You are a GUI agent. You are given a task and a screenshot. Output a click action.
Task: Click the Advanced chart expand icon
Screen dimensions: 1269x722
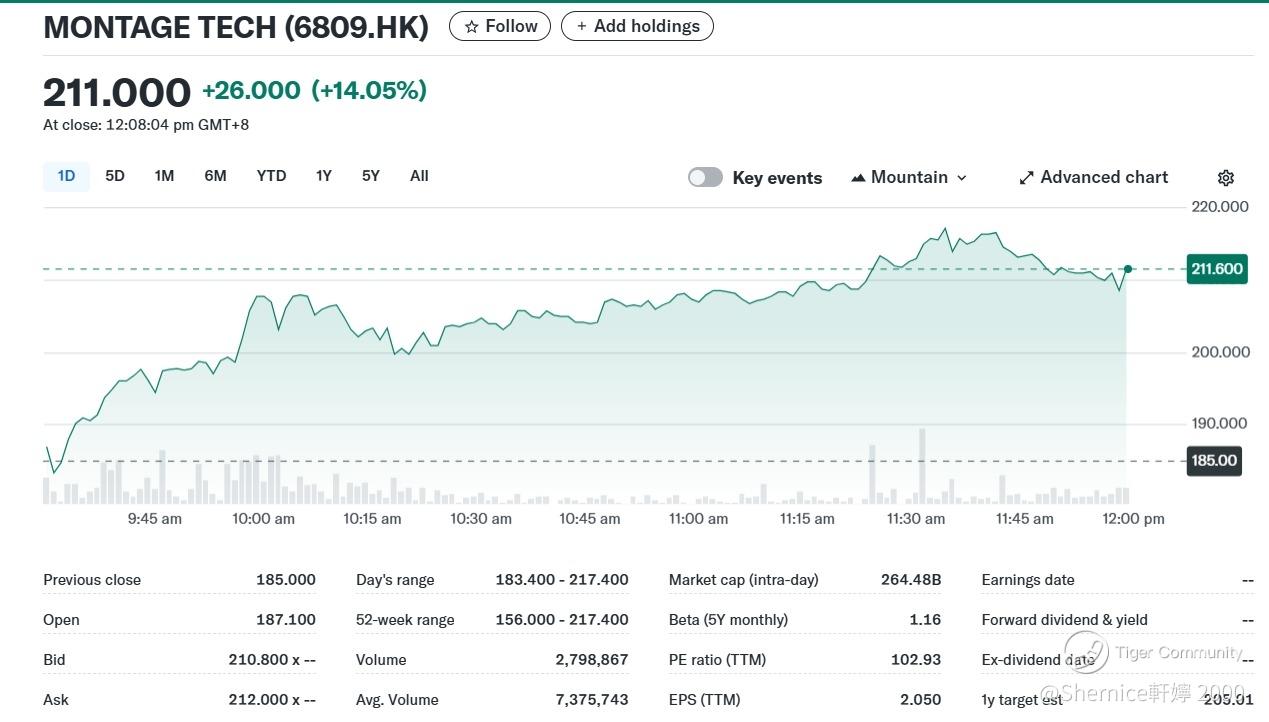pyautogui.click(x=1026, y=178)
